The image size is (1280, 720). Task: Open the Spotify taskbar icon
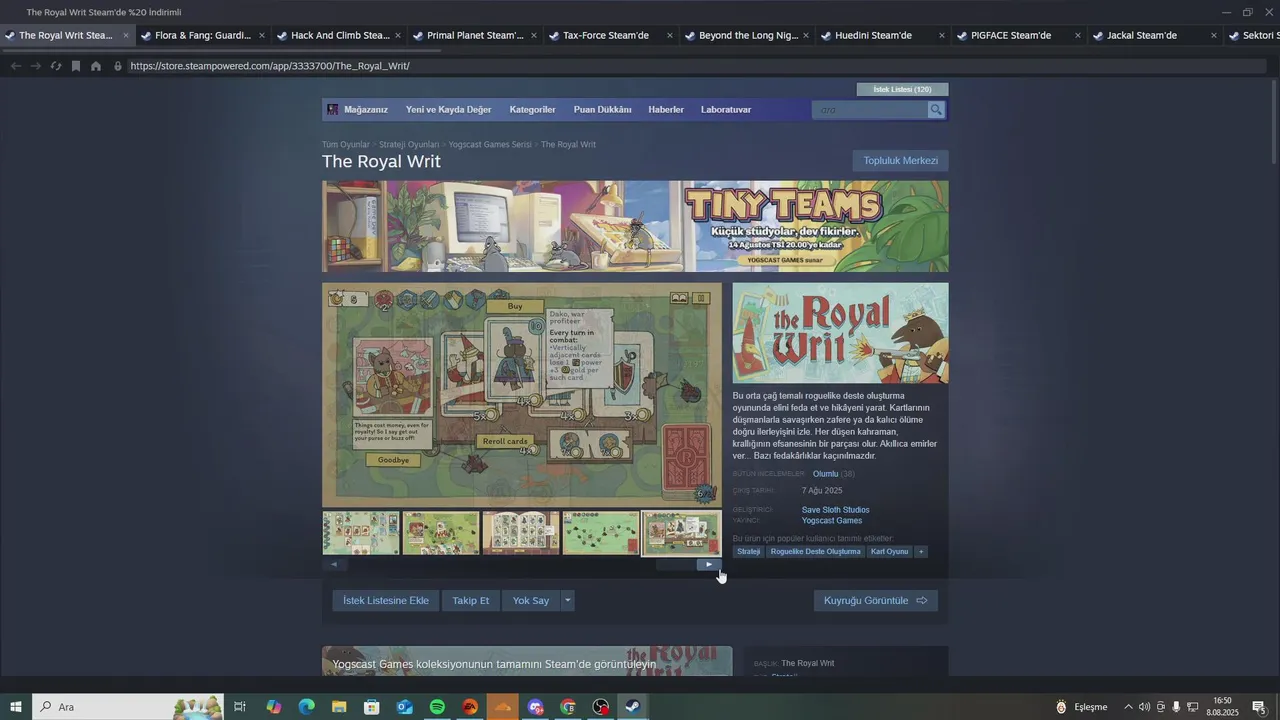(437, 707)
